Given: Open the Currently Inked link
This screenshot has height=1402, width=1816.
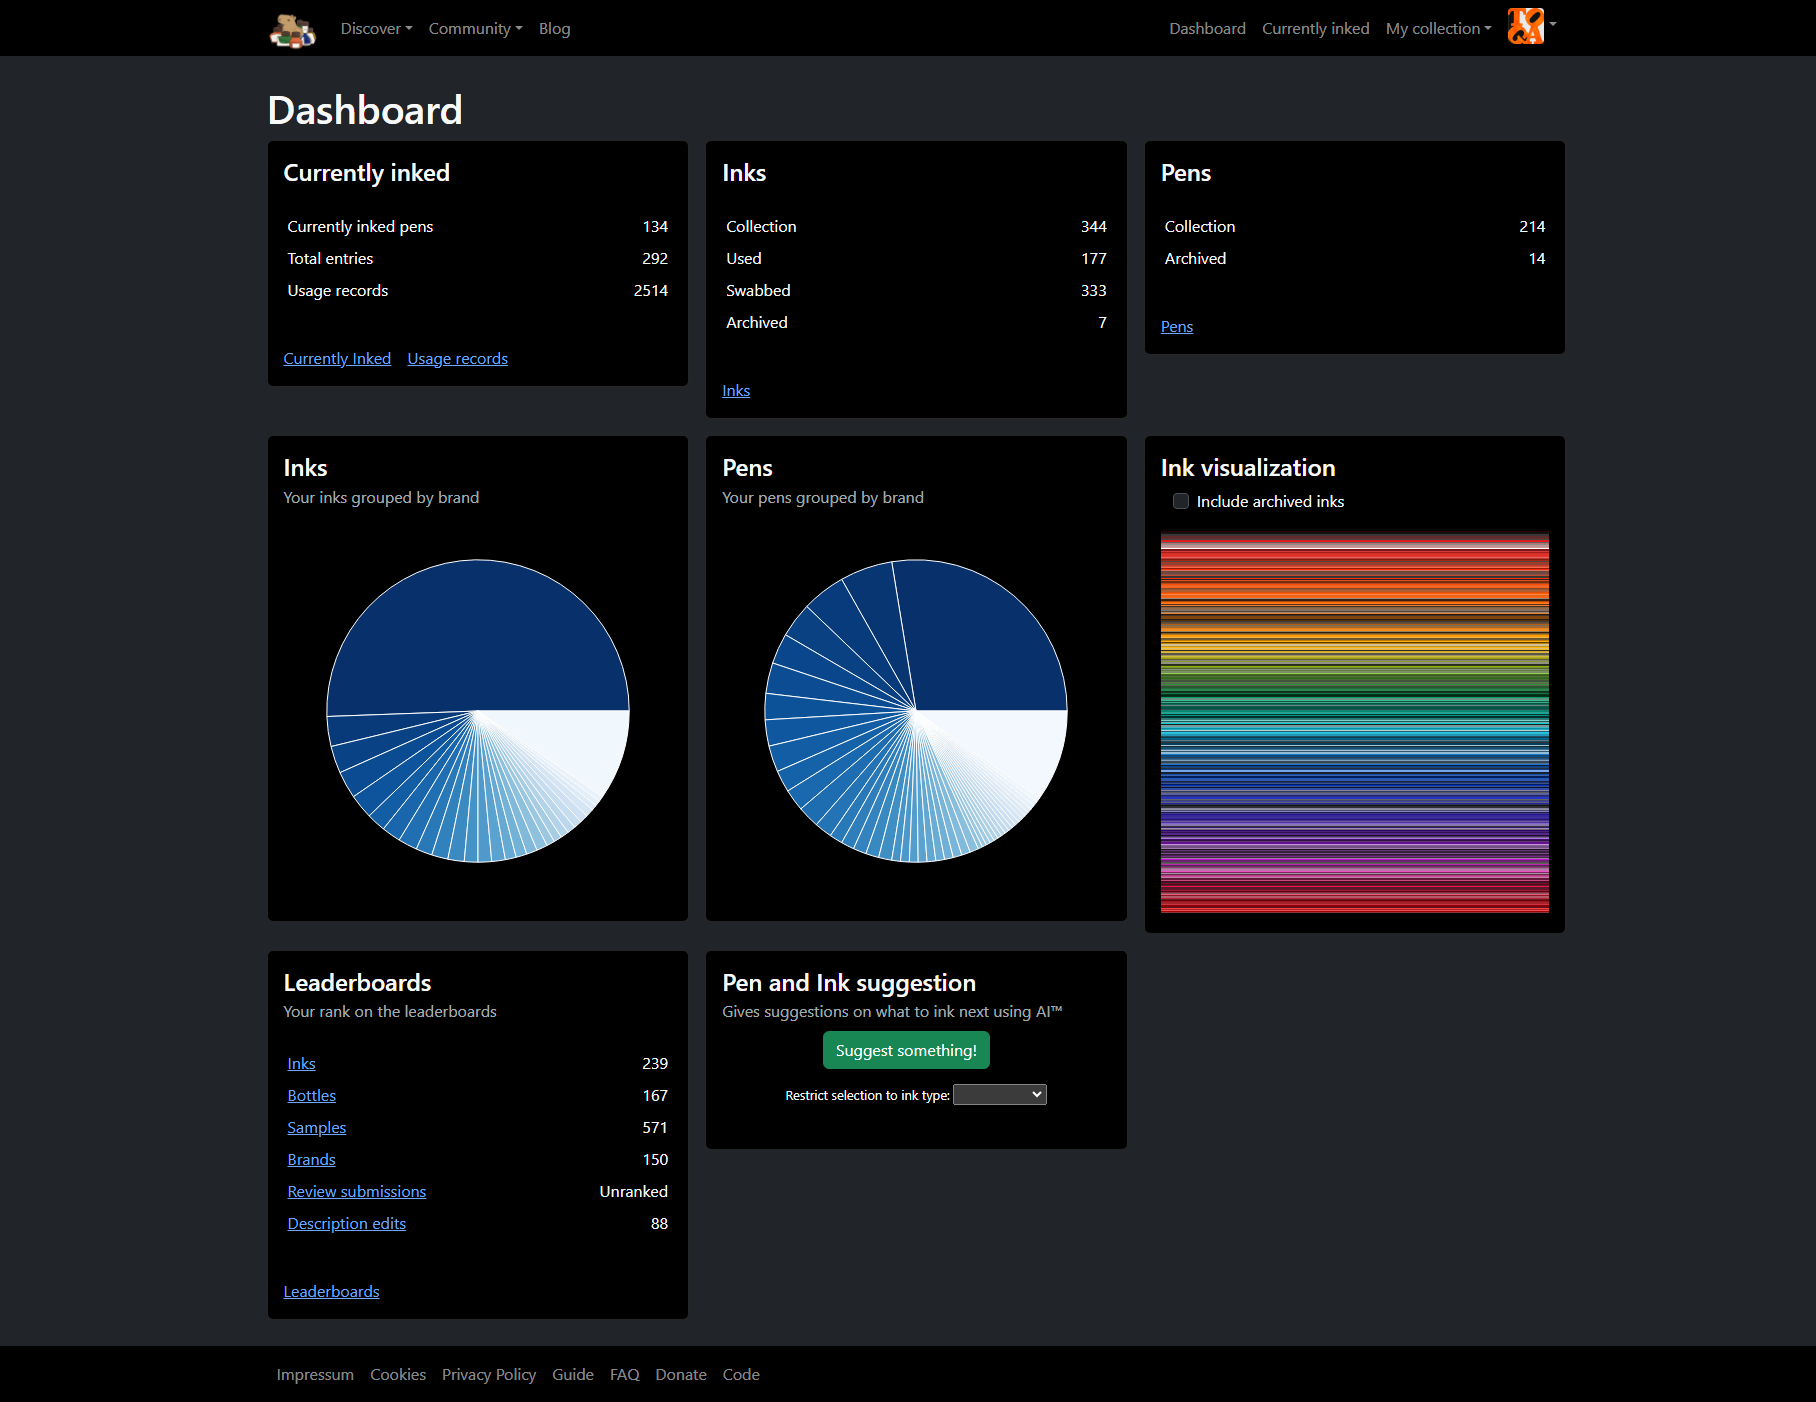Looking at the screenshot, I should click(337, 358).
